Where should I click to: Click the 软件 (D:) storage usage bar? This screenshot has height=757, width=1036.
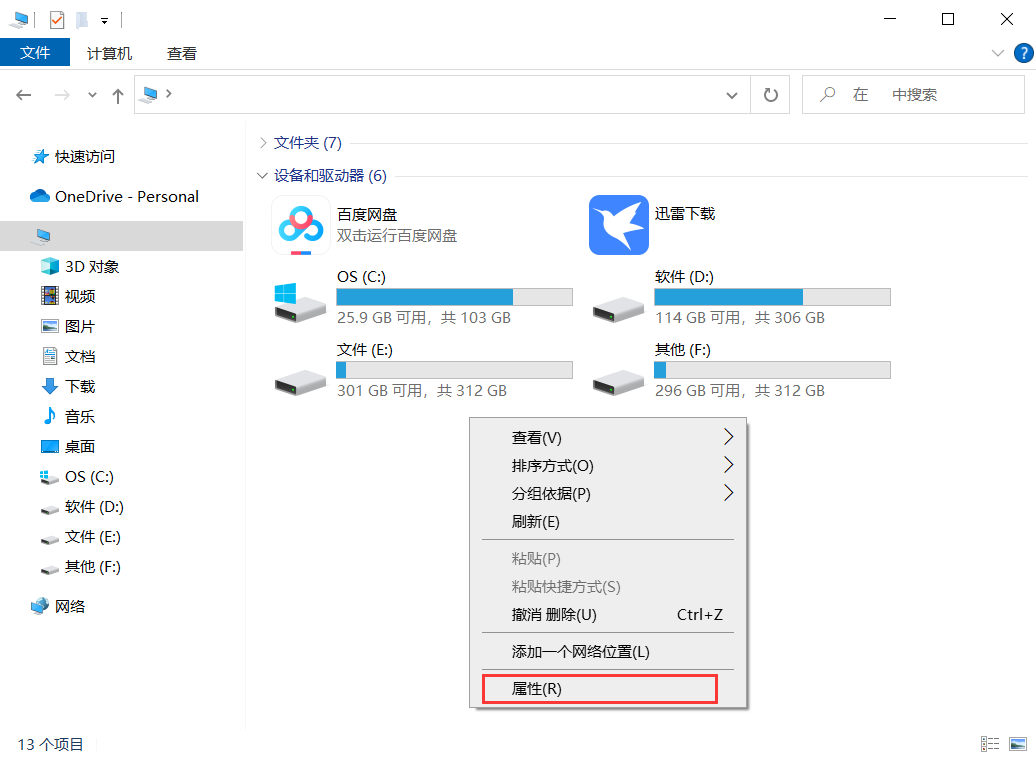click(x=772, y=297)
